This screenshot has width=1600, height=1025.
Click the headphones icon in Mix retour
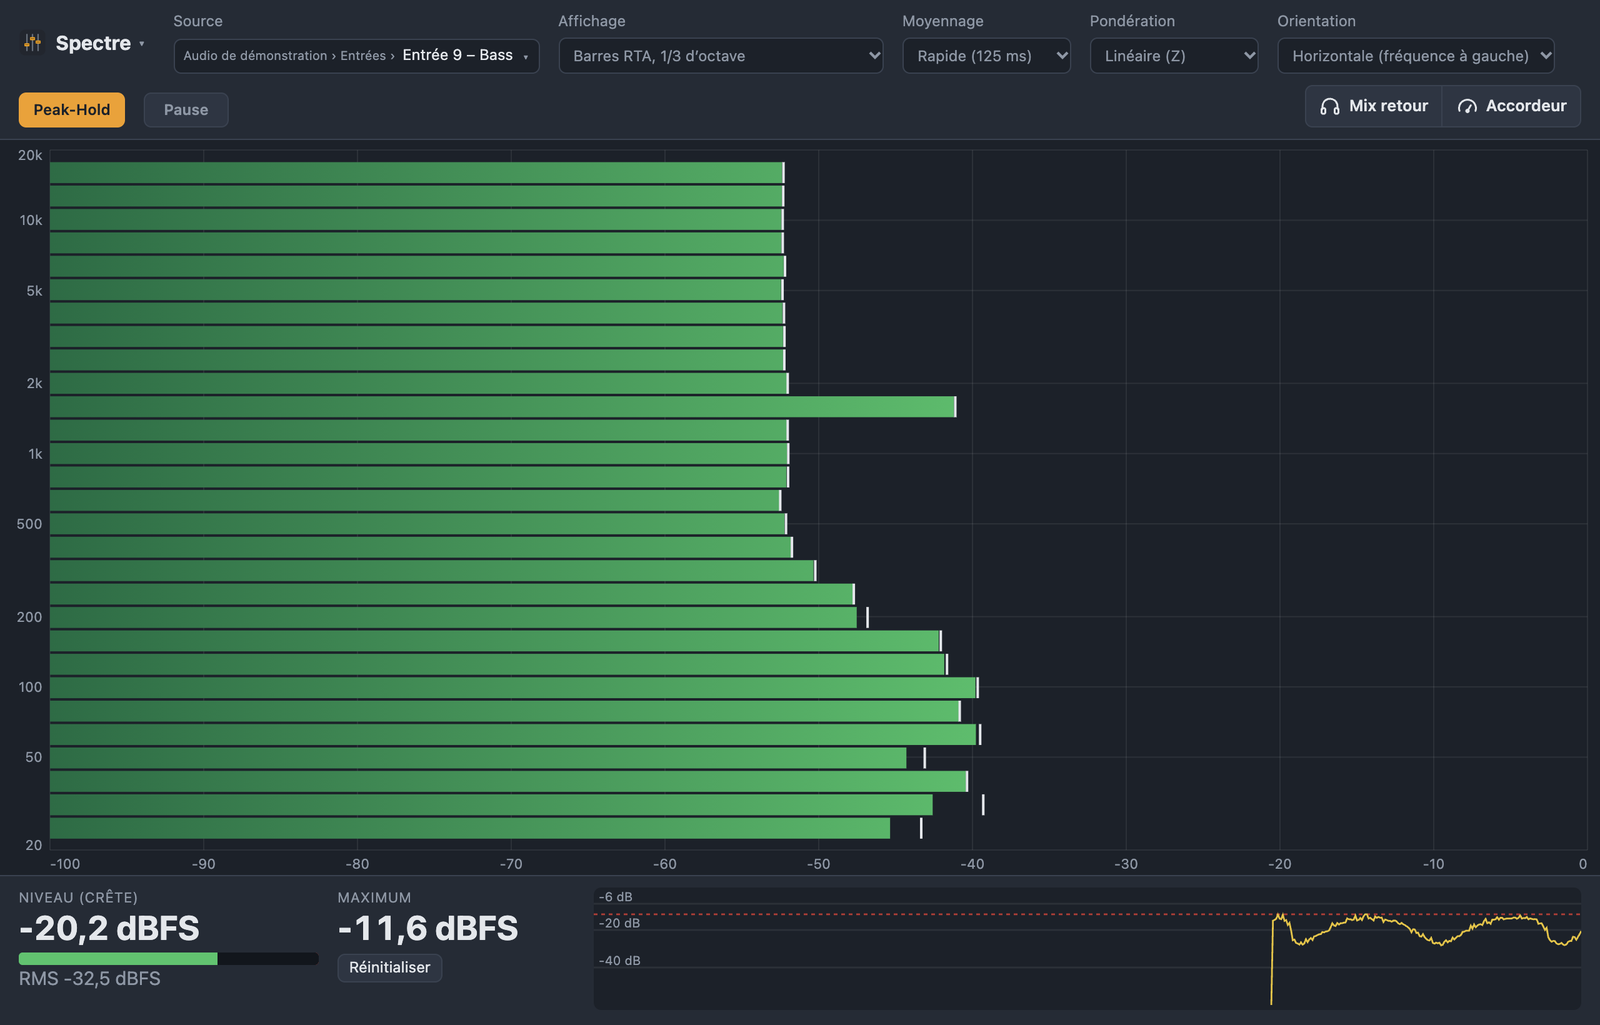[x=1329, y=106]
